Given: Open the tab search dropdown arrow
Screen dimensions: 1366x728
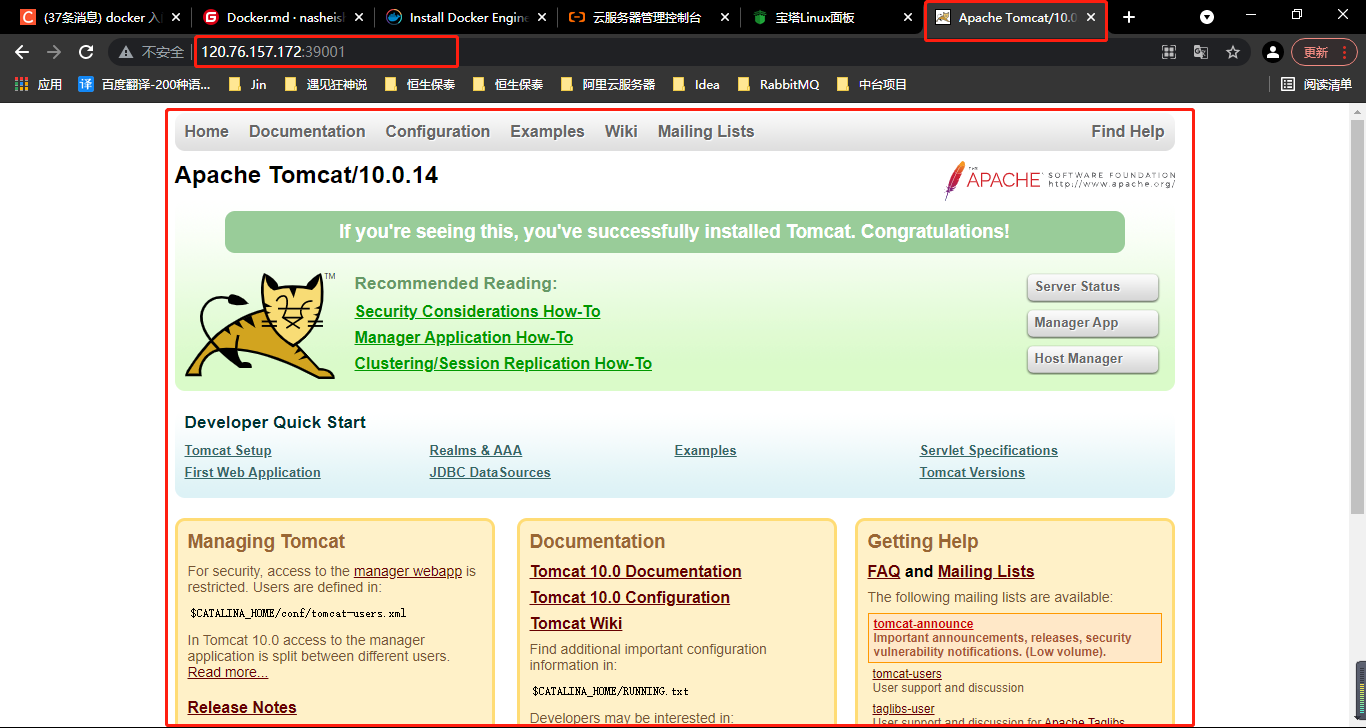Looking at the screenshot, I should (x=1207, y=17).
